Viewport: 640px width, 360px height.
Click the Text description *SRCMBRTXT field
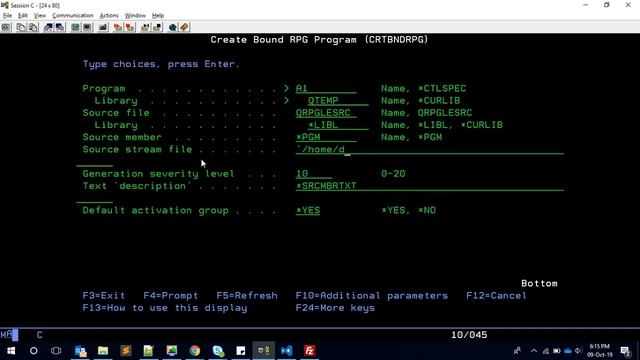click(429, 186)
